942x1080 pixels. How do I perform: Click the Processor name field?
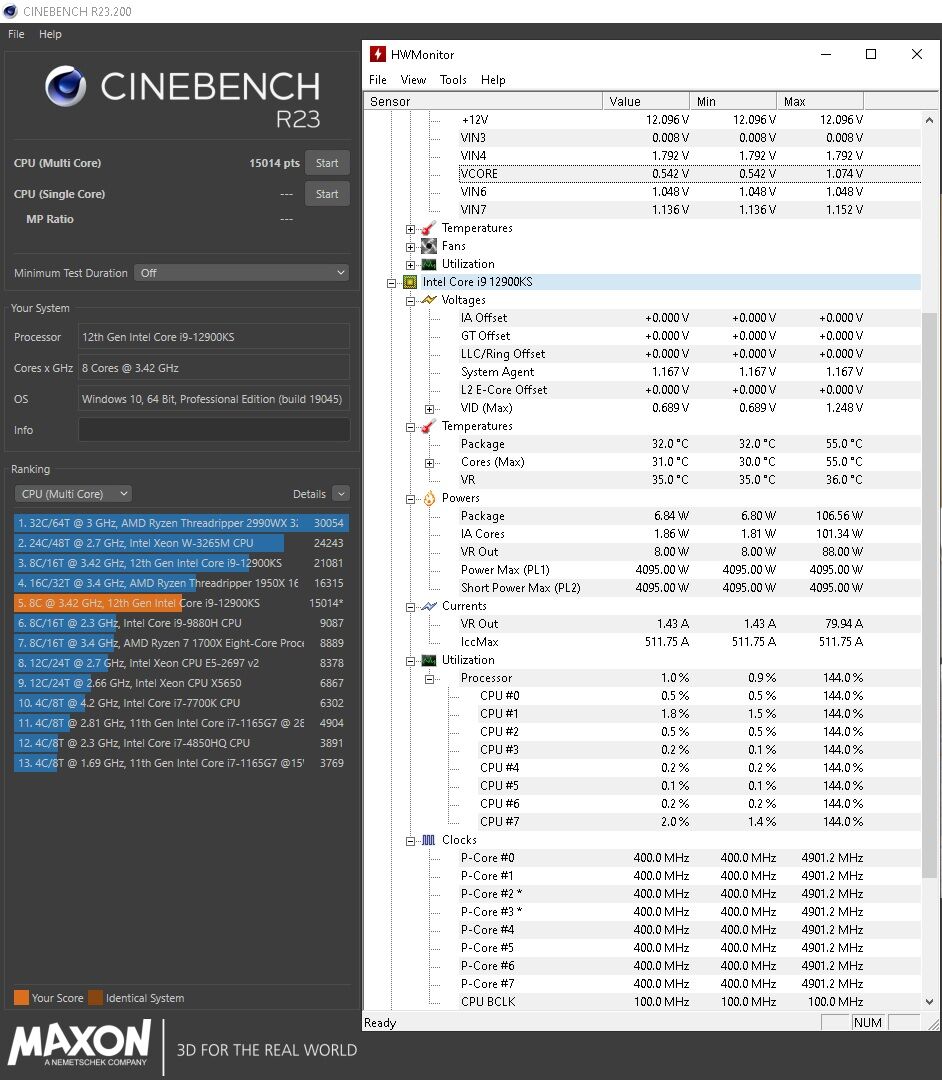[214, 337]
